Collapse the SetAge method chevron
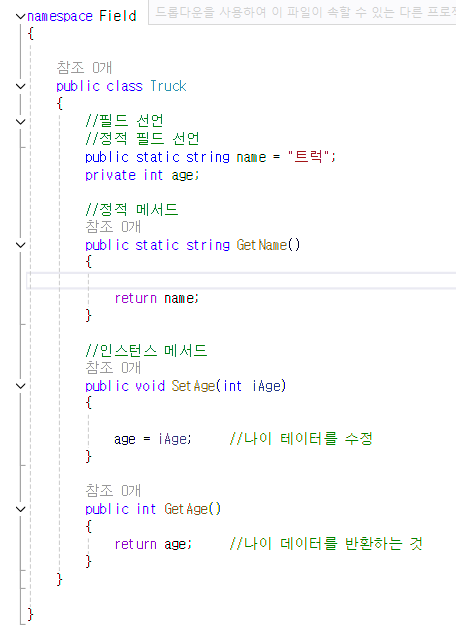456x638 pixels. [20, 386]
